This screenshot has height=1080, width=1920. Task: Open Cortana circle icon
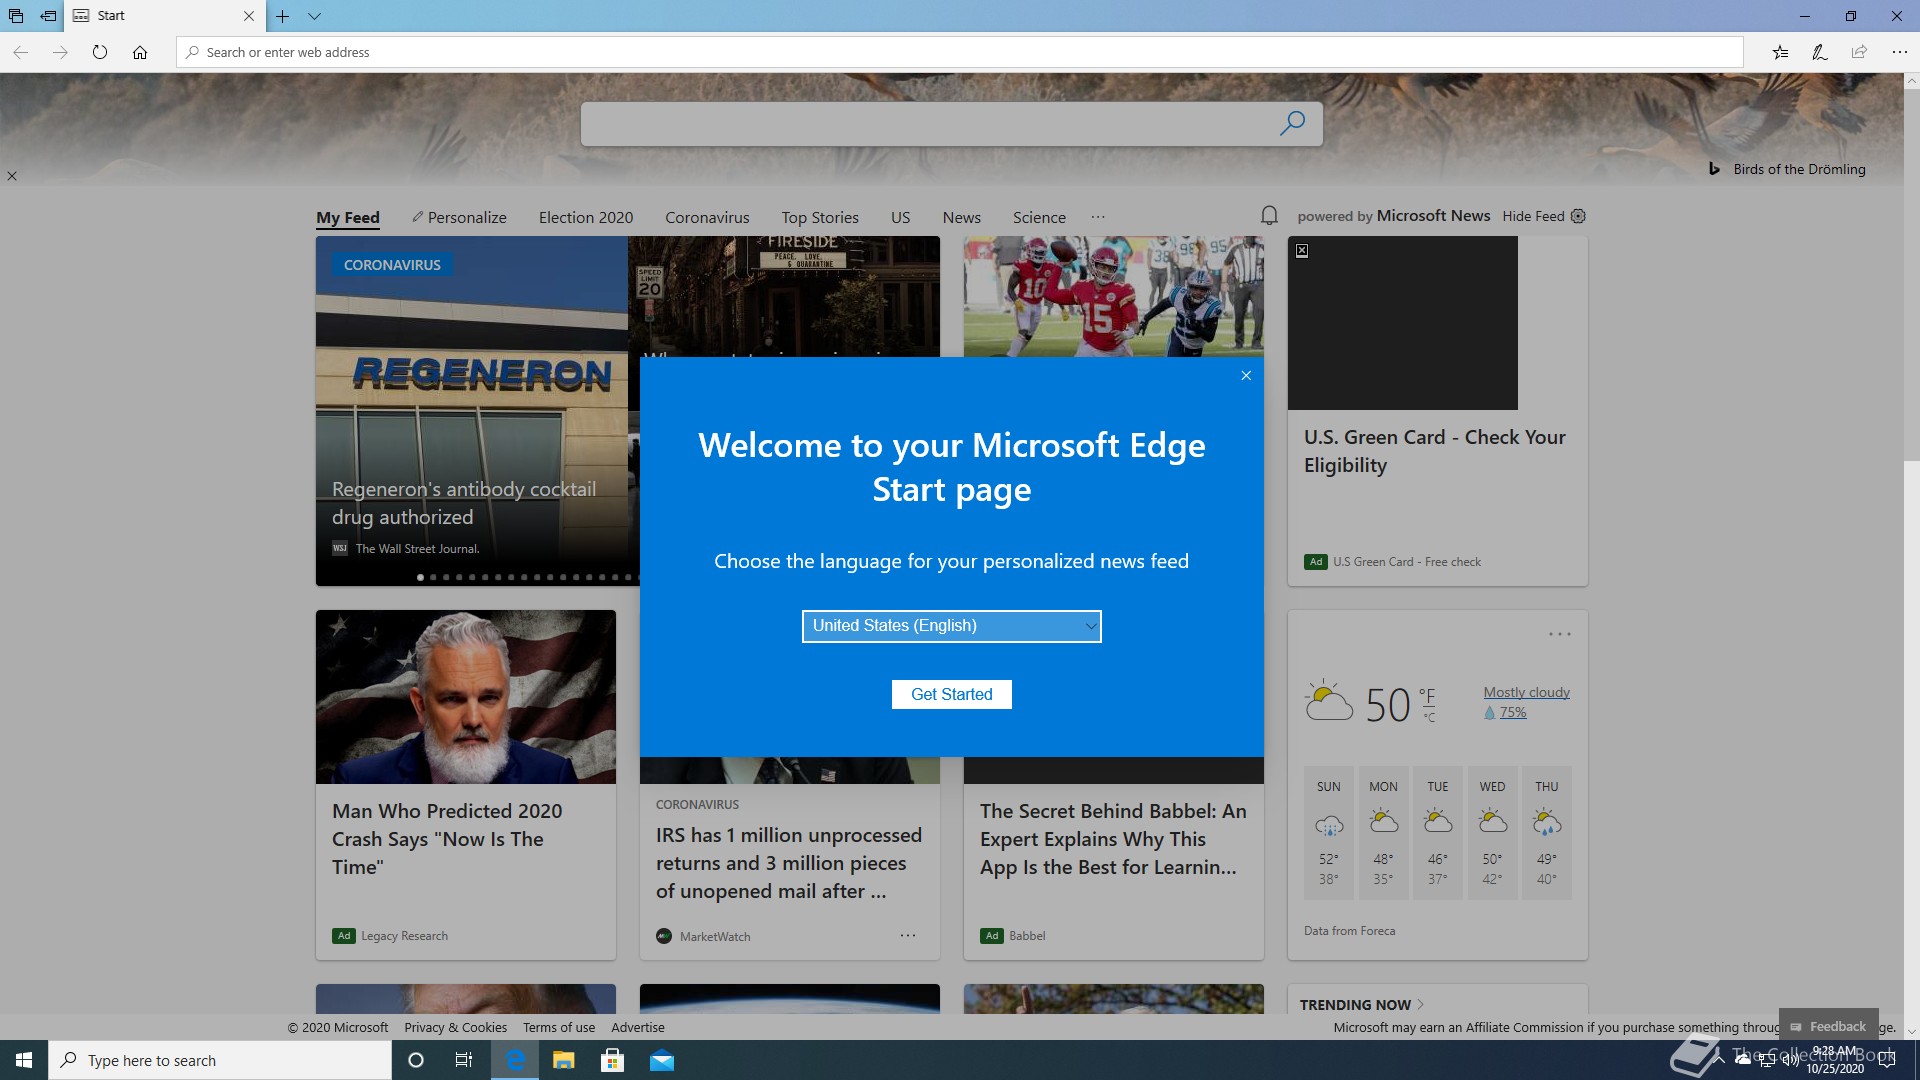pyautogui.click(x=416, y=1060)
